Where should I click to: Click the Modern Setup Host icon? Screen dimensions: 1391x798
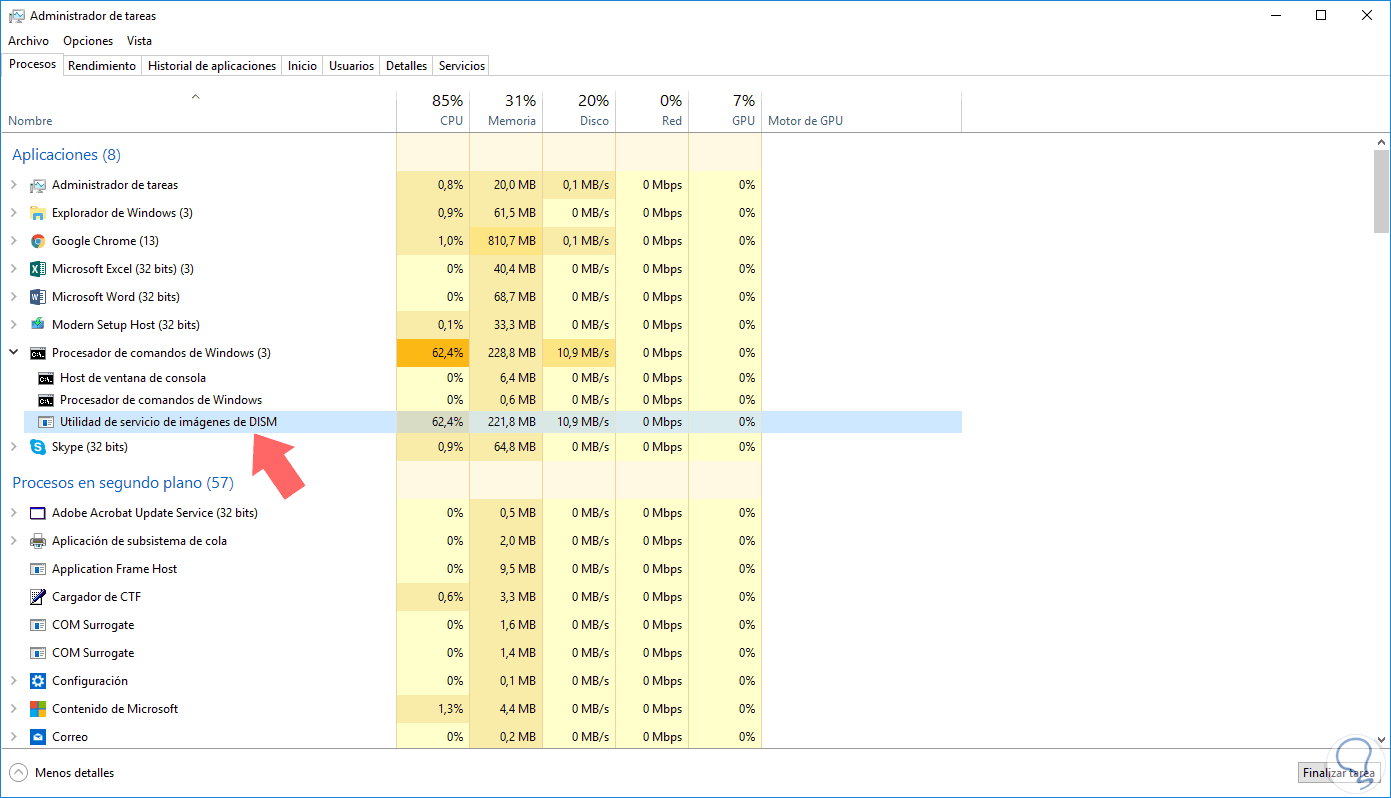click(38, 325)
